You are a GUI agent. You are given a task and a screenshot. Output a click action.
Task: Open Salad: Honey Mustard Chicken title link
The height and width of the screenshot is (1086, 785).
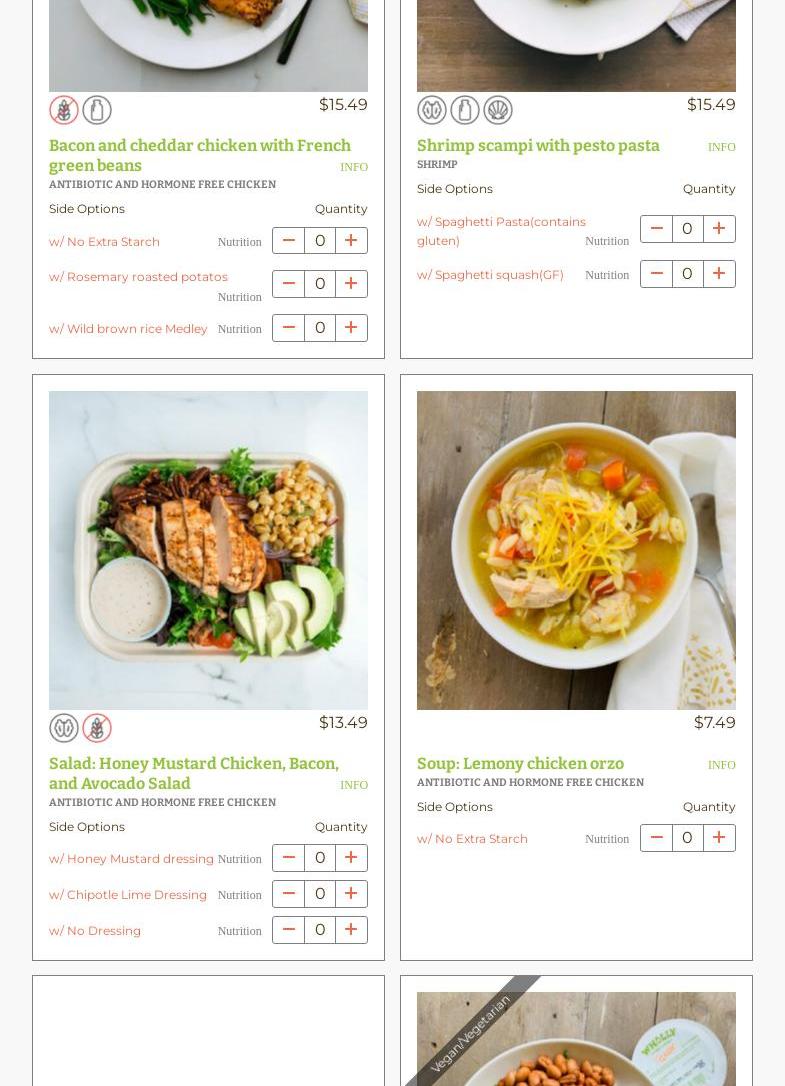[x=194, y=773]
